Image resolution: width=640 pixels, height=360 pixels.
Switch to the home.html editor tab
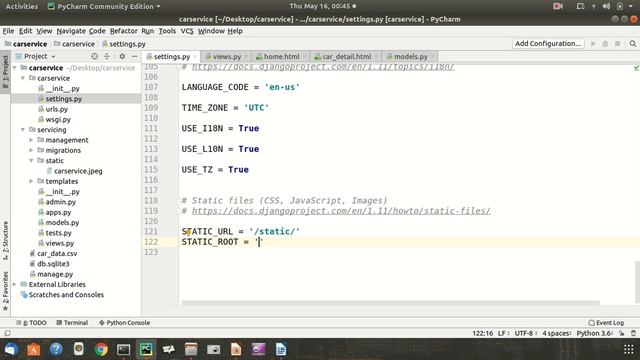pyautogui.click(x=281, y=57)
